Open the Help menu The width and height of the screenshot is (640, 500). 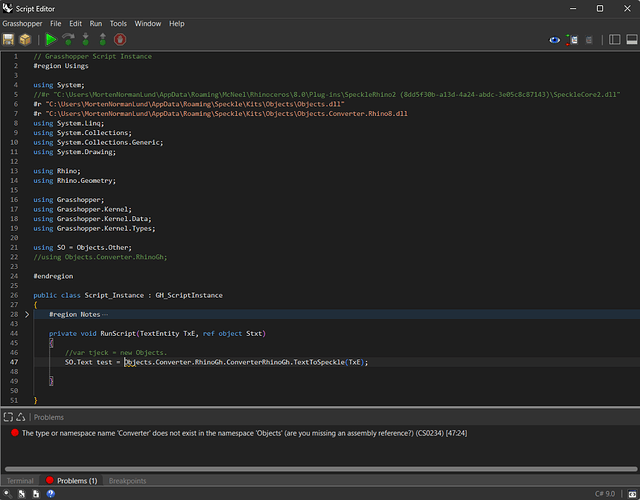coord(177,24)
